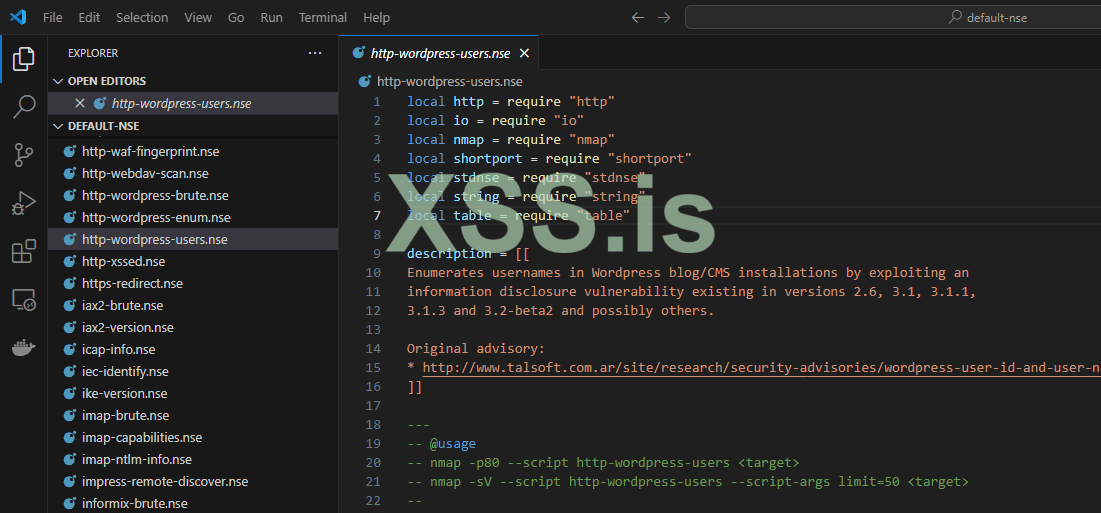Screen dimensions: 1101x513
Task: Collapse the DEFAULT-NSE folder section
Action: point(193,126)
